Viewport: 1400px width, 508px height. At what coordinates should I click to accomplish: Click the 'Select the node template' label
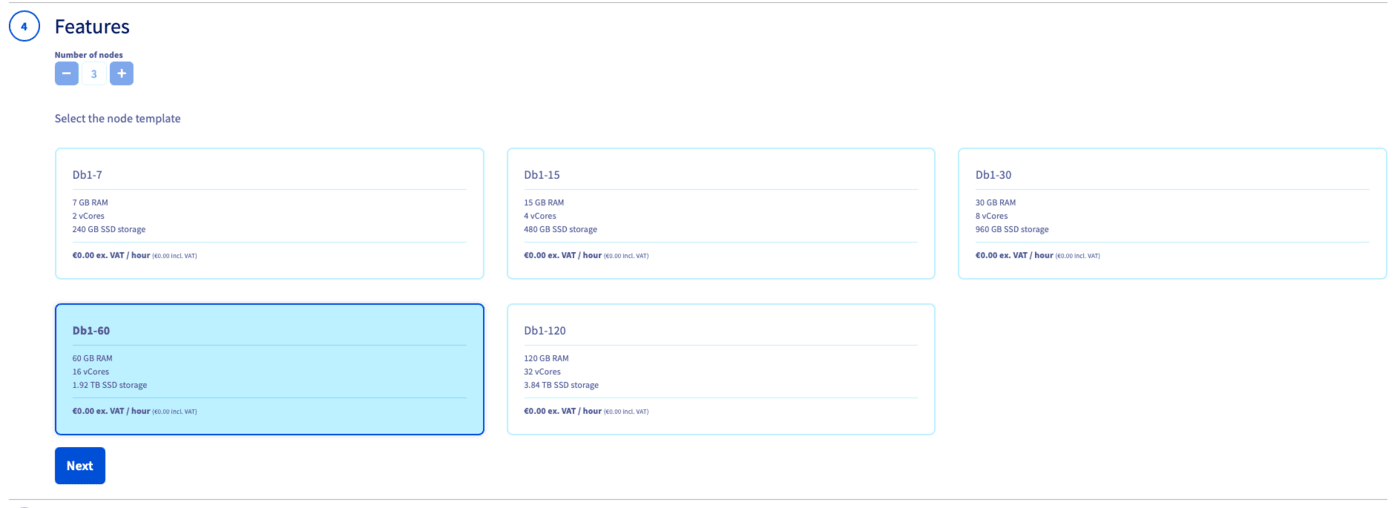pyautogui.click(x=118, y=118)
